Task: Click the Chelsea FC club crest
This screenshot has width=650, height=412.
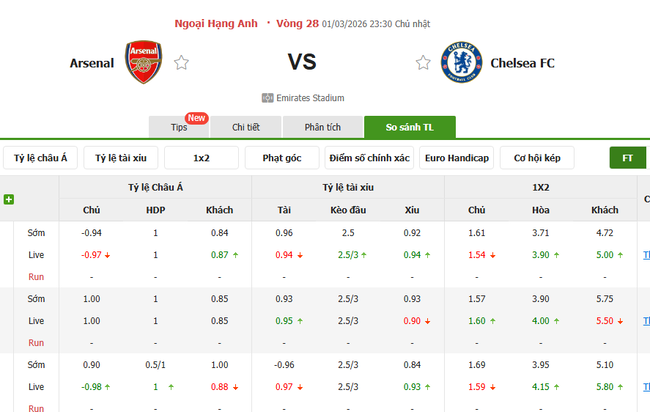Action: coord(462,62)
